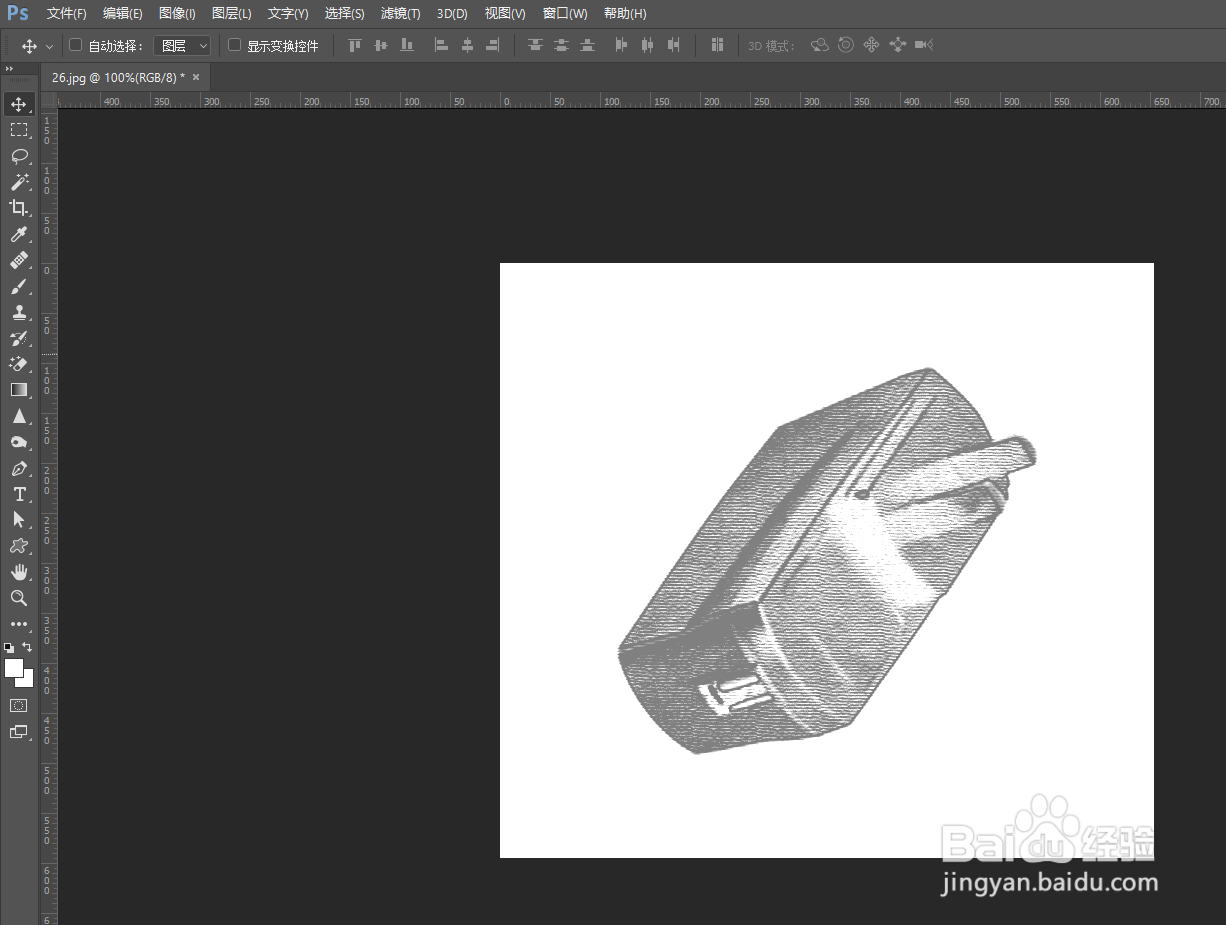Open the 图层 auto-select dropdown
The width and height of the screenshot is (1226, 925).
click(x=182, y=46)
